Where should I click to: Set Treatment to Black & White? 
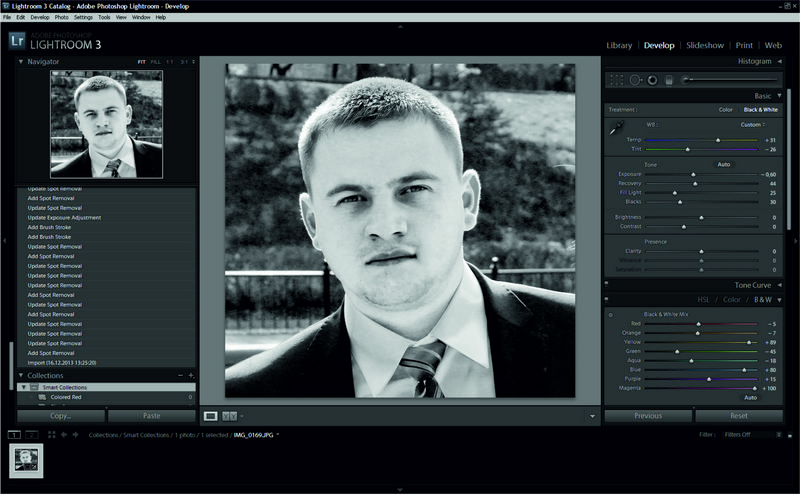pyautogui.click(x=762, y=109)
